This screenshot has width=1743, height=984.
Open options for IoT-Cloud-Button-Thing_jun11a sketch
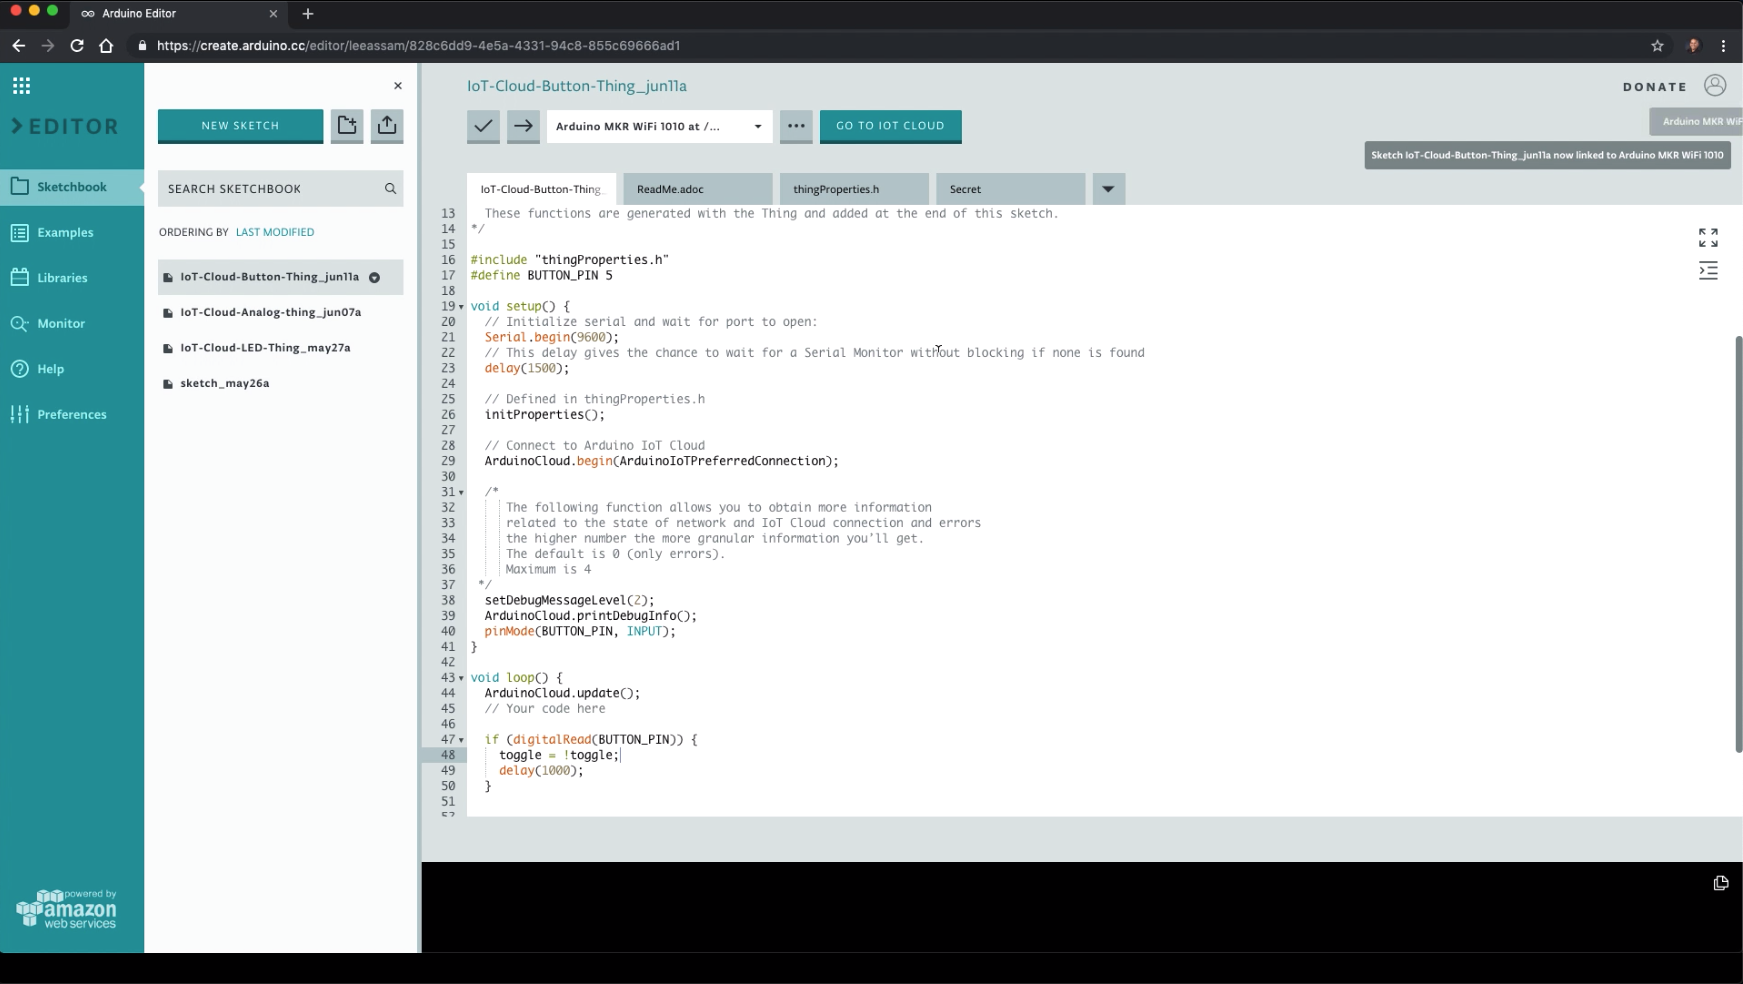(x=374, y=277)
